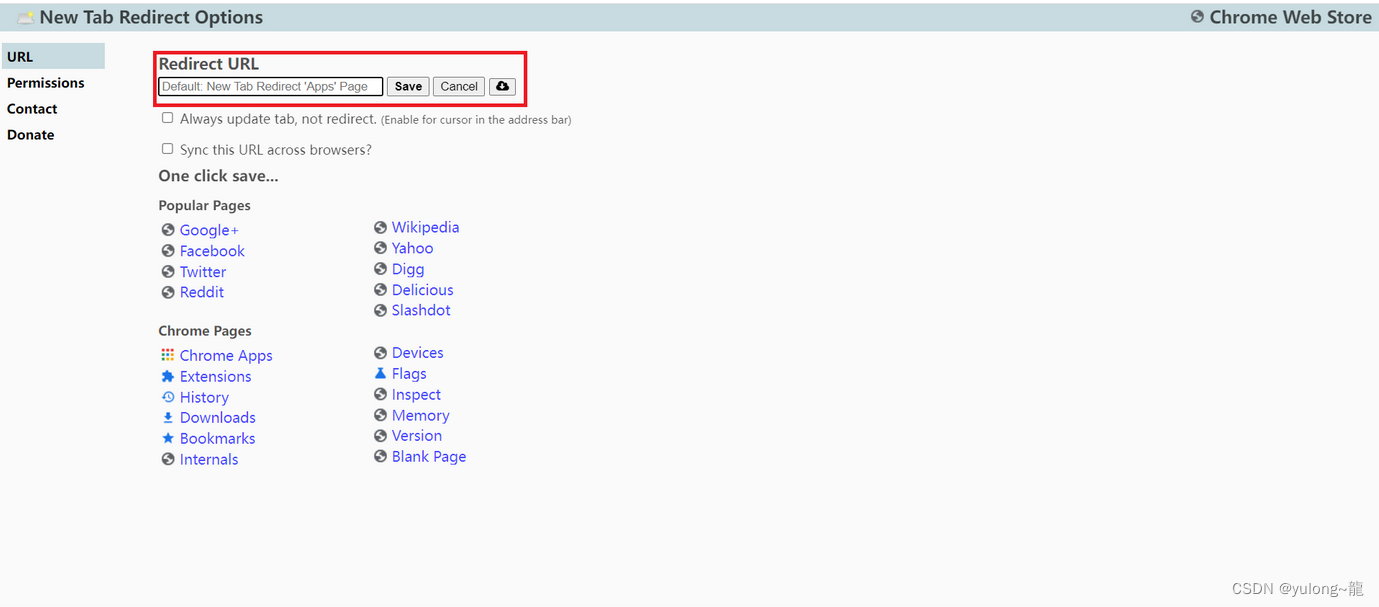Click the globe icon beside Slashdot
Image resolution: width=1379 pixels, height=607 pixels.
pos(380,310)
